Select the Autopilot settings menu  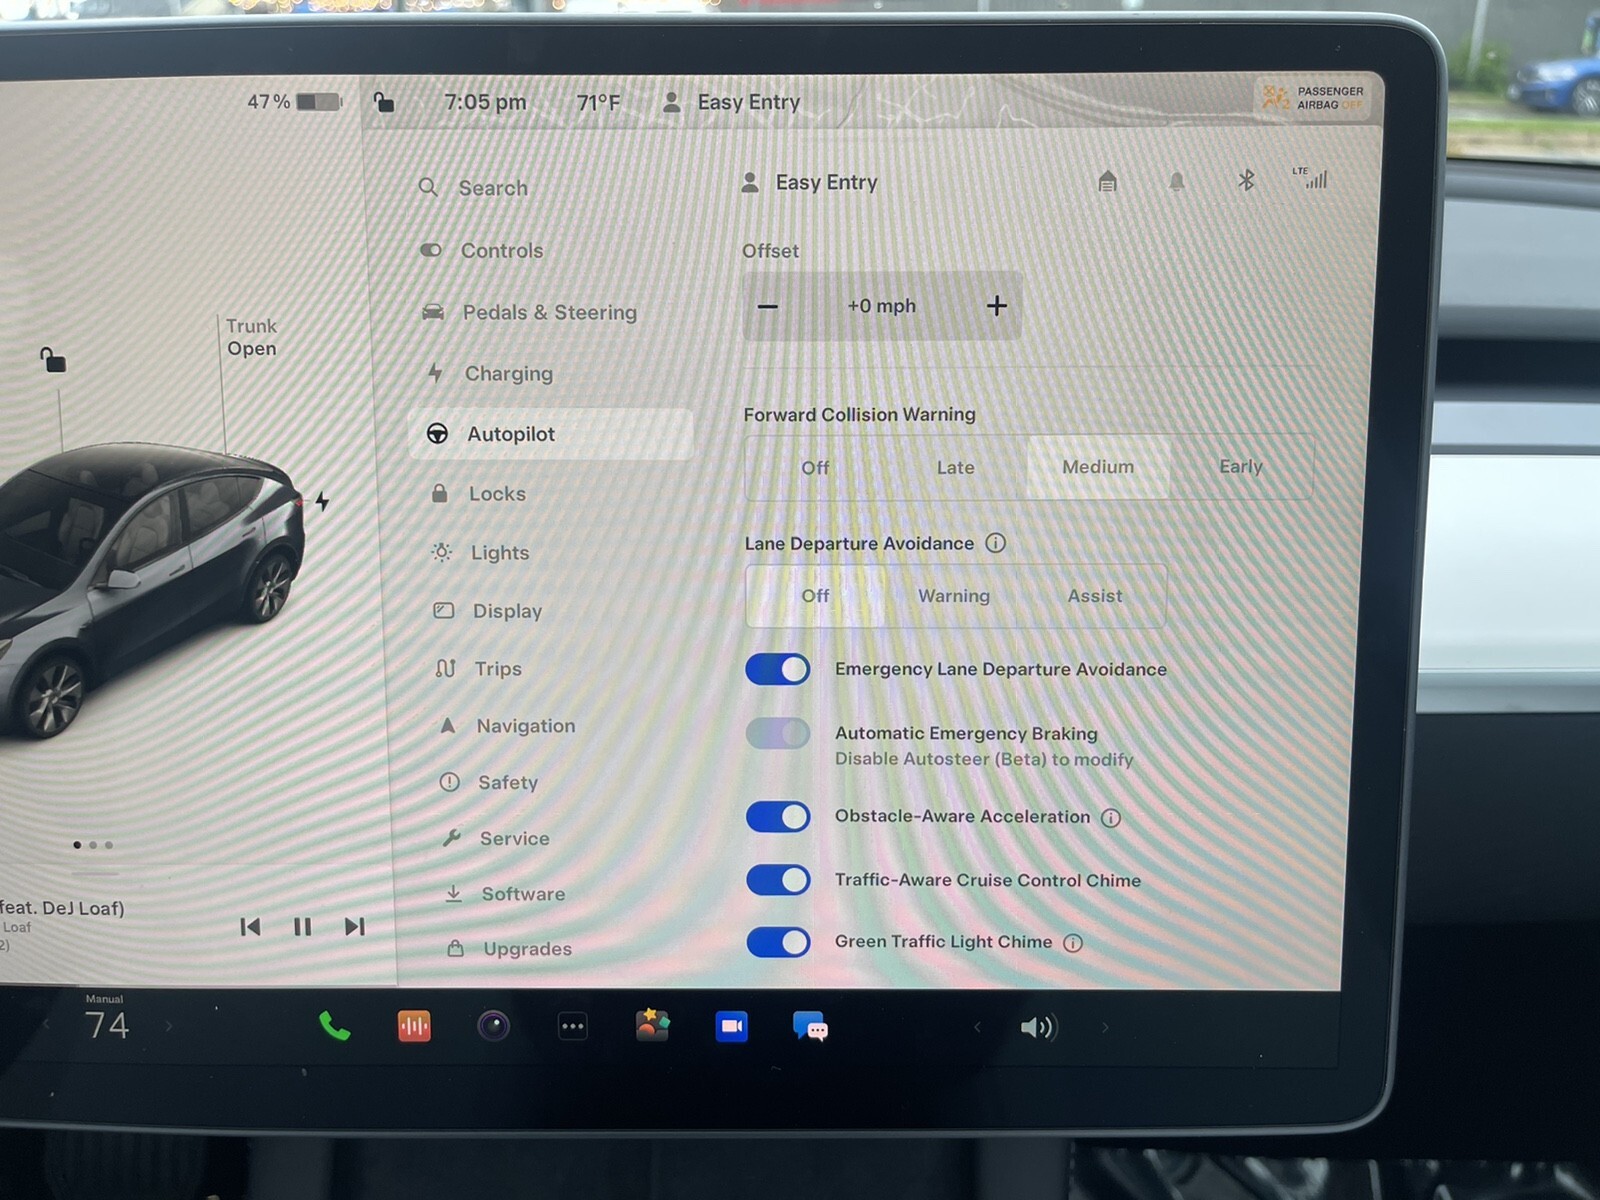pyautogui.click(x=551, y=434)
